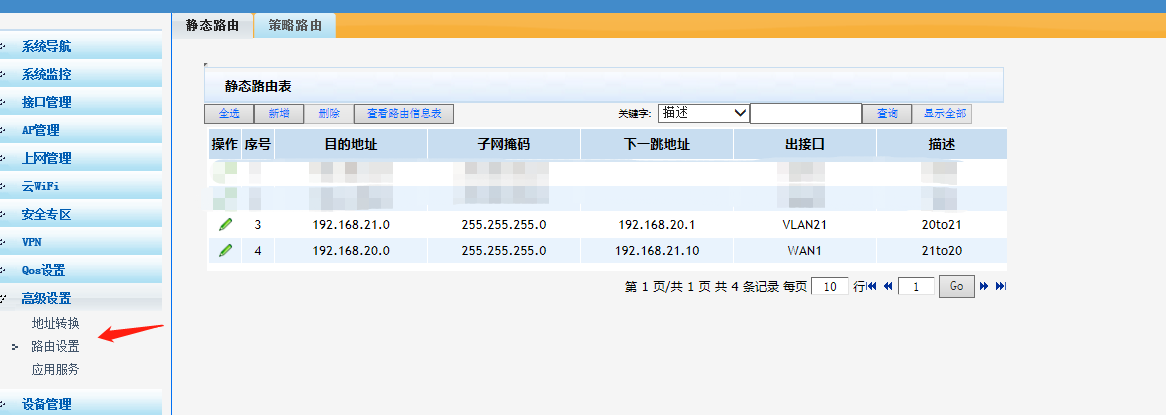Focus rows-per-page field showing 10

830,286
